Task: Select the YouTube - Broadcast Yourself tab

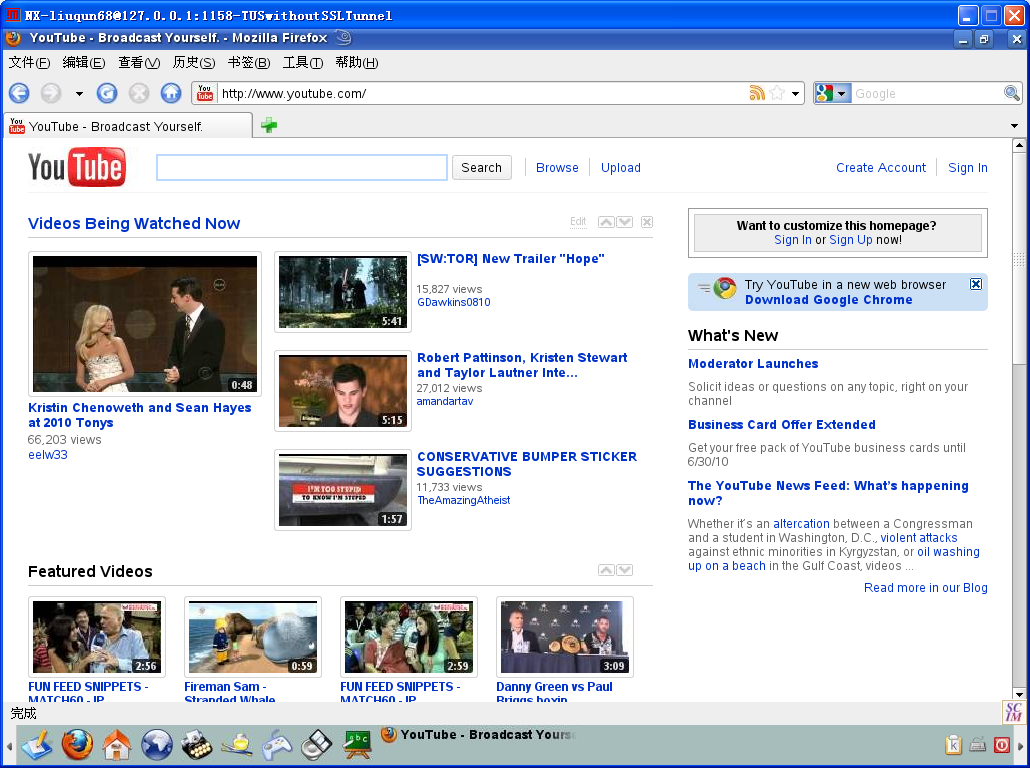Action: point(128,125)
